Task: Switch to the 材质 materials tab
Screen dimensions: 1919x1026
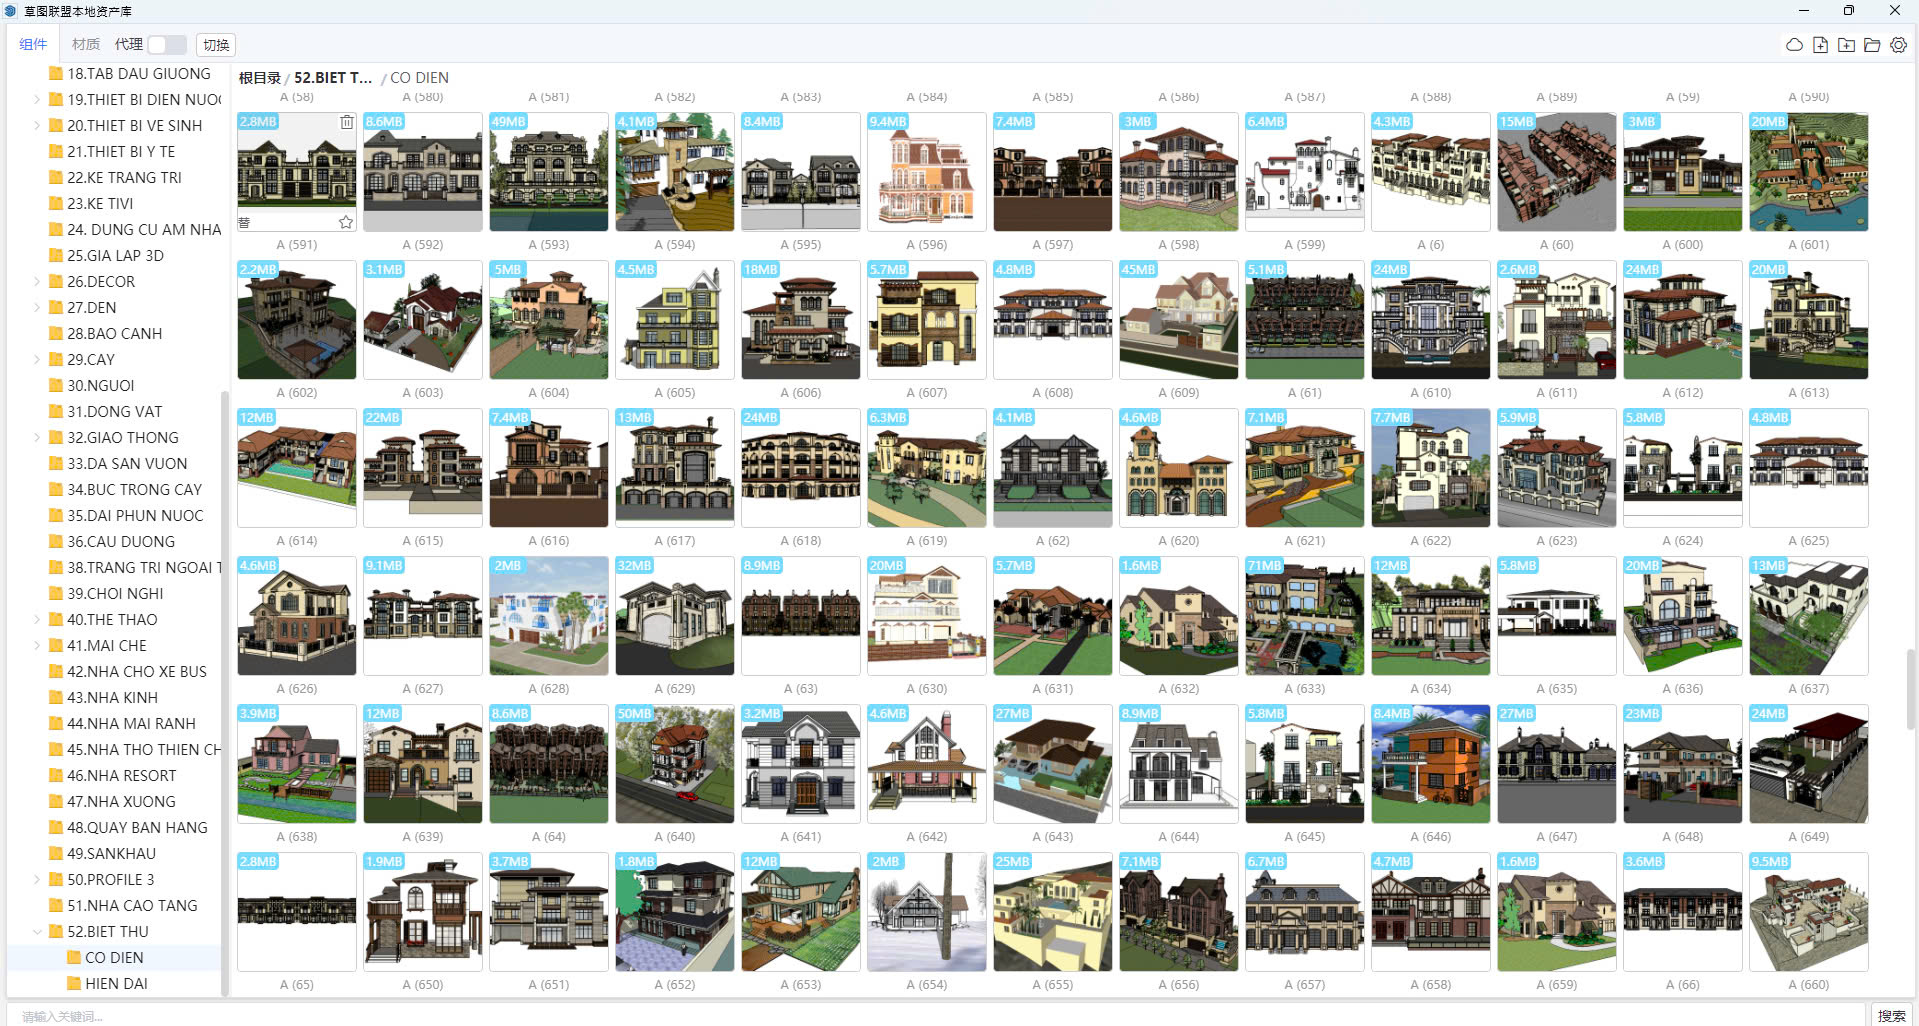Action: (86, 44)
